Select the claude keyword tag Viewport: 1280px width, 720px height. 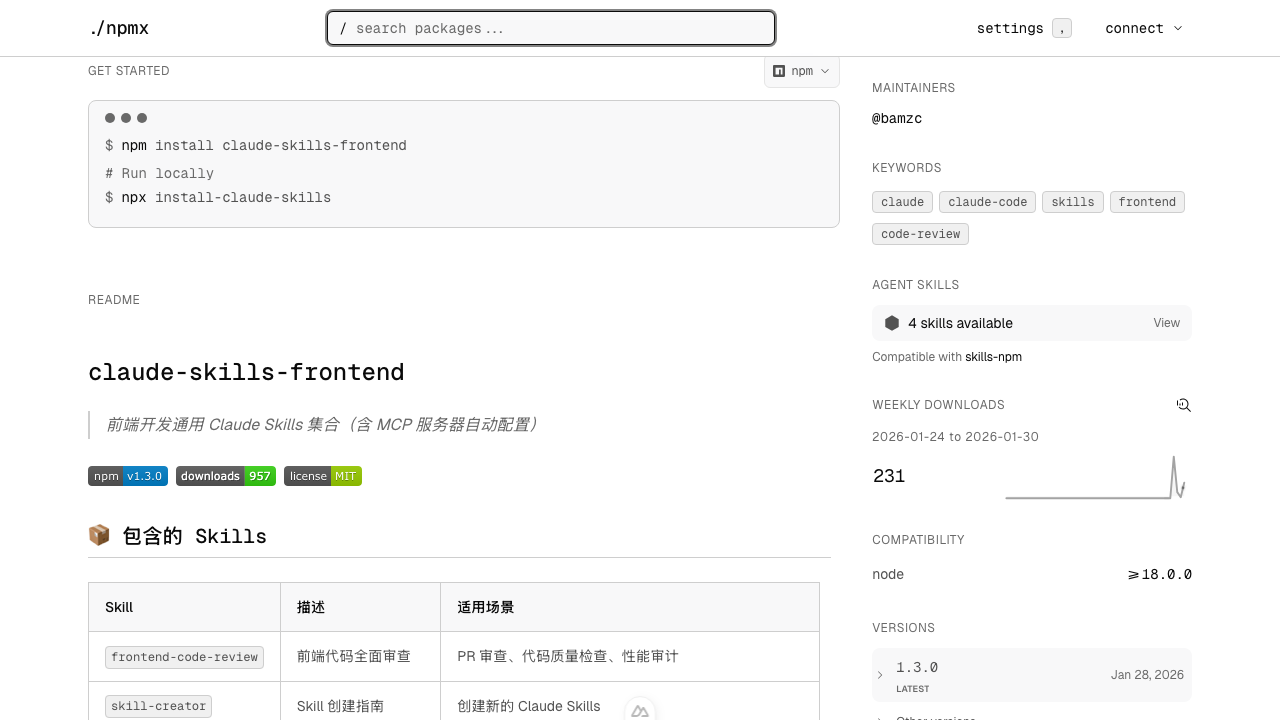click(x=902, y=202)
